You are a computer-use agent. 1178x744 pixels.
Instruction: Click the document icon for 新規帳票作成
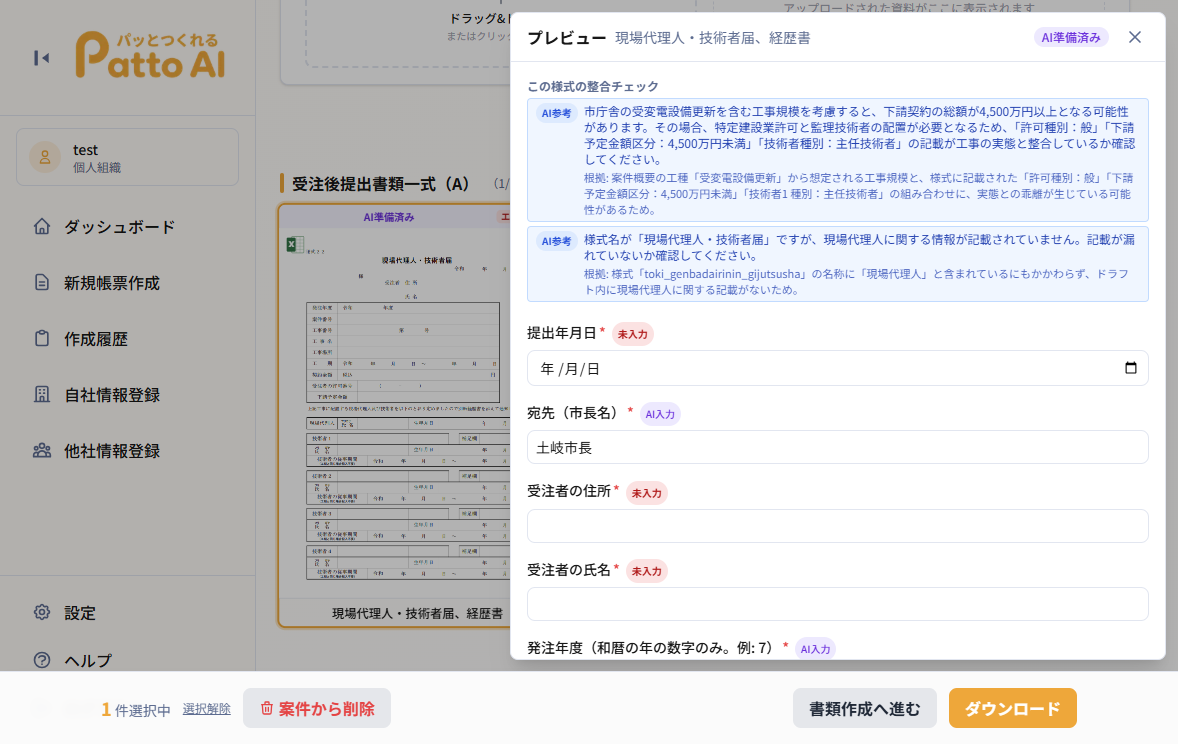[42, 283]
